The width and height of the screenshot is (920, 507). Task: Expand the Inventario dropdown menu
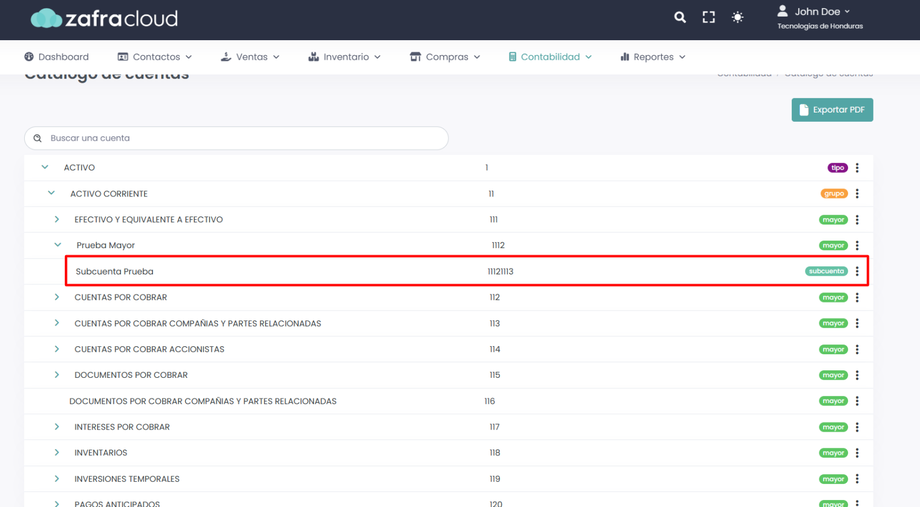344,57
